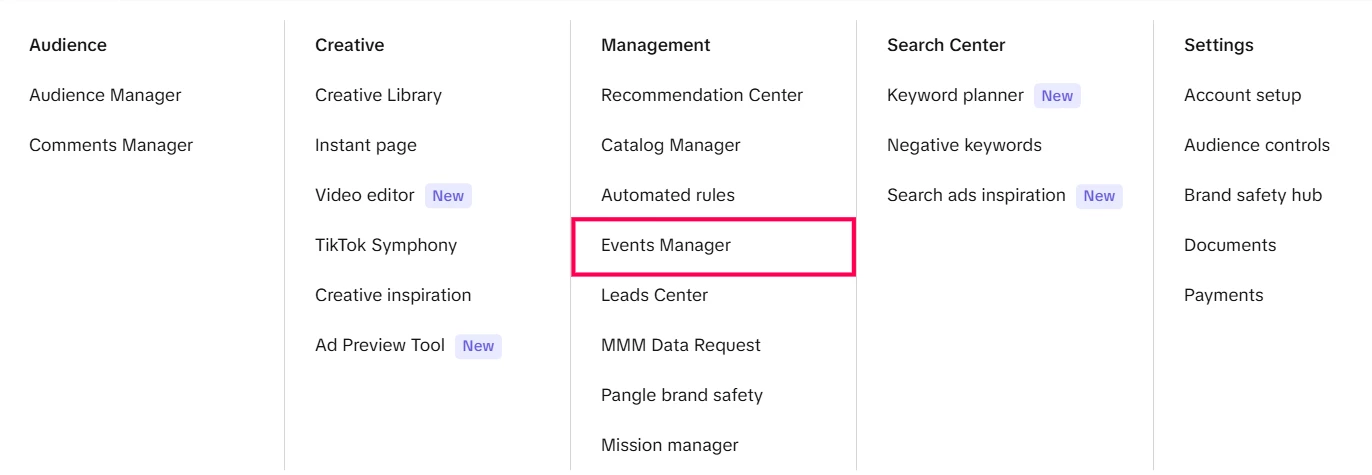Click the highlighted Events Manager item

(x=665, y=245)
